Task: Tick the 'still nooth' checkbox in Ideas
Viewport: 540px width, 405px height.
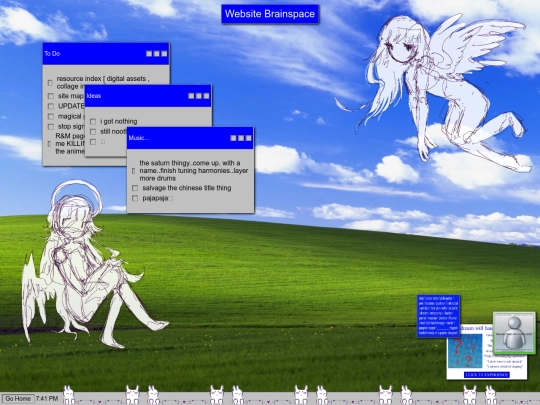Action: pyautogui.click(x=93, y=132)
